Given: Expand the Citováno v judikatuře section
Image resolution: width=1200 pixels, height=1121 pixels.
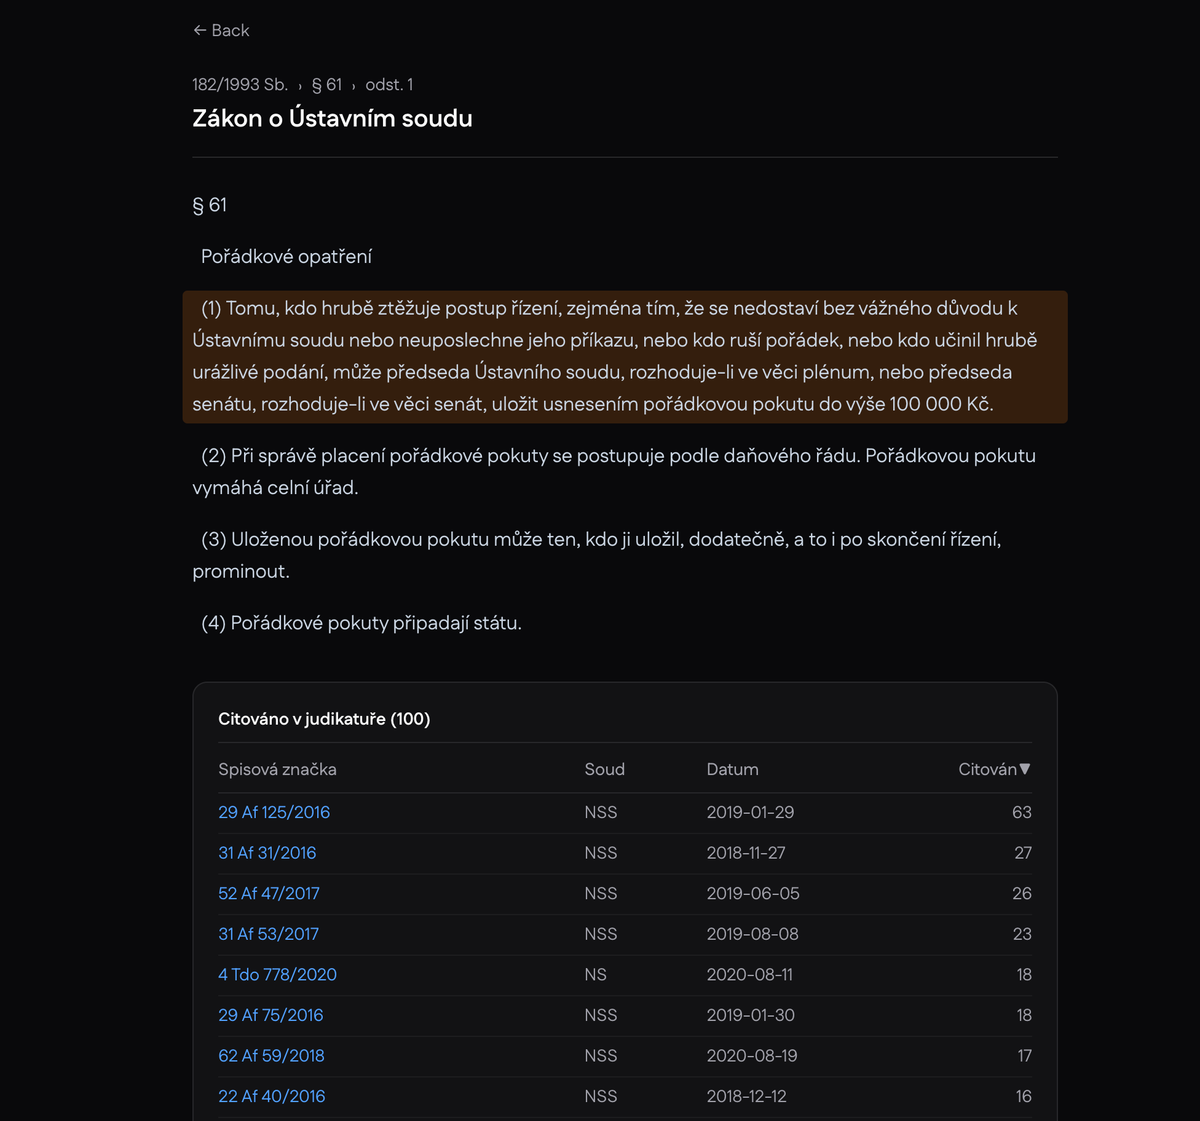Looking at the screenshot, I should pos(323,718).
